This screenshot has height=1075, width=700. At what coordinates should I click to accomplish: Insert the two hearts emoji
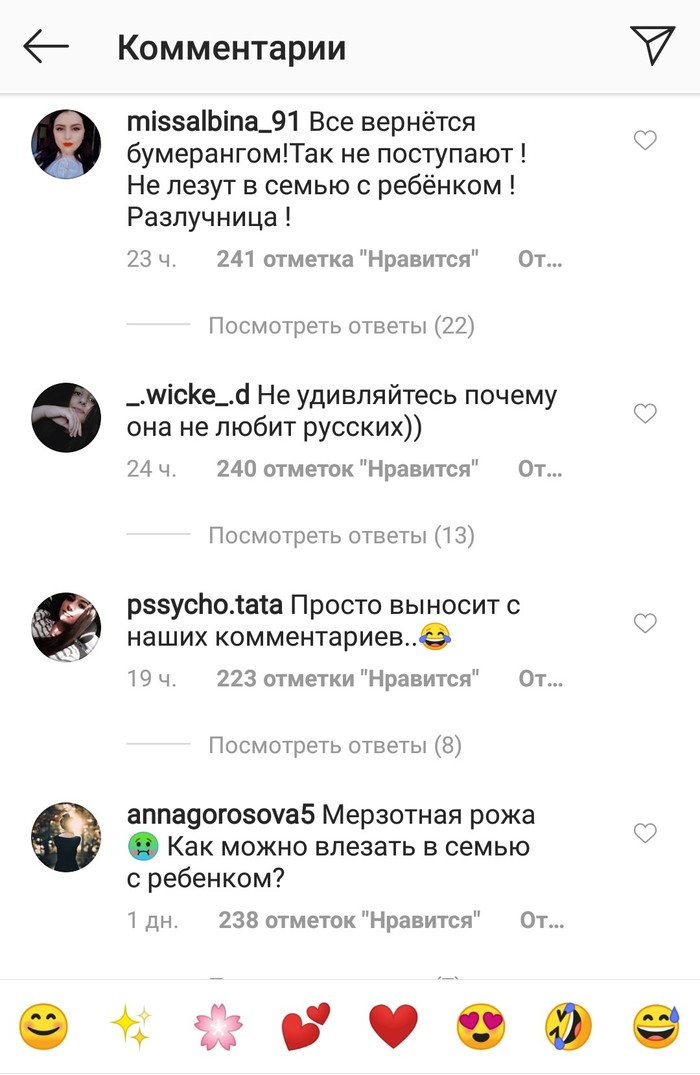(x=306, y=1026)
